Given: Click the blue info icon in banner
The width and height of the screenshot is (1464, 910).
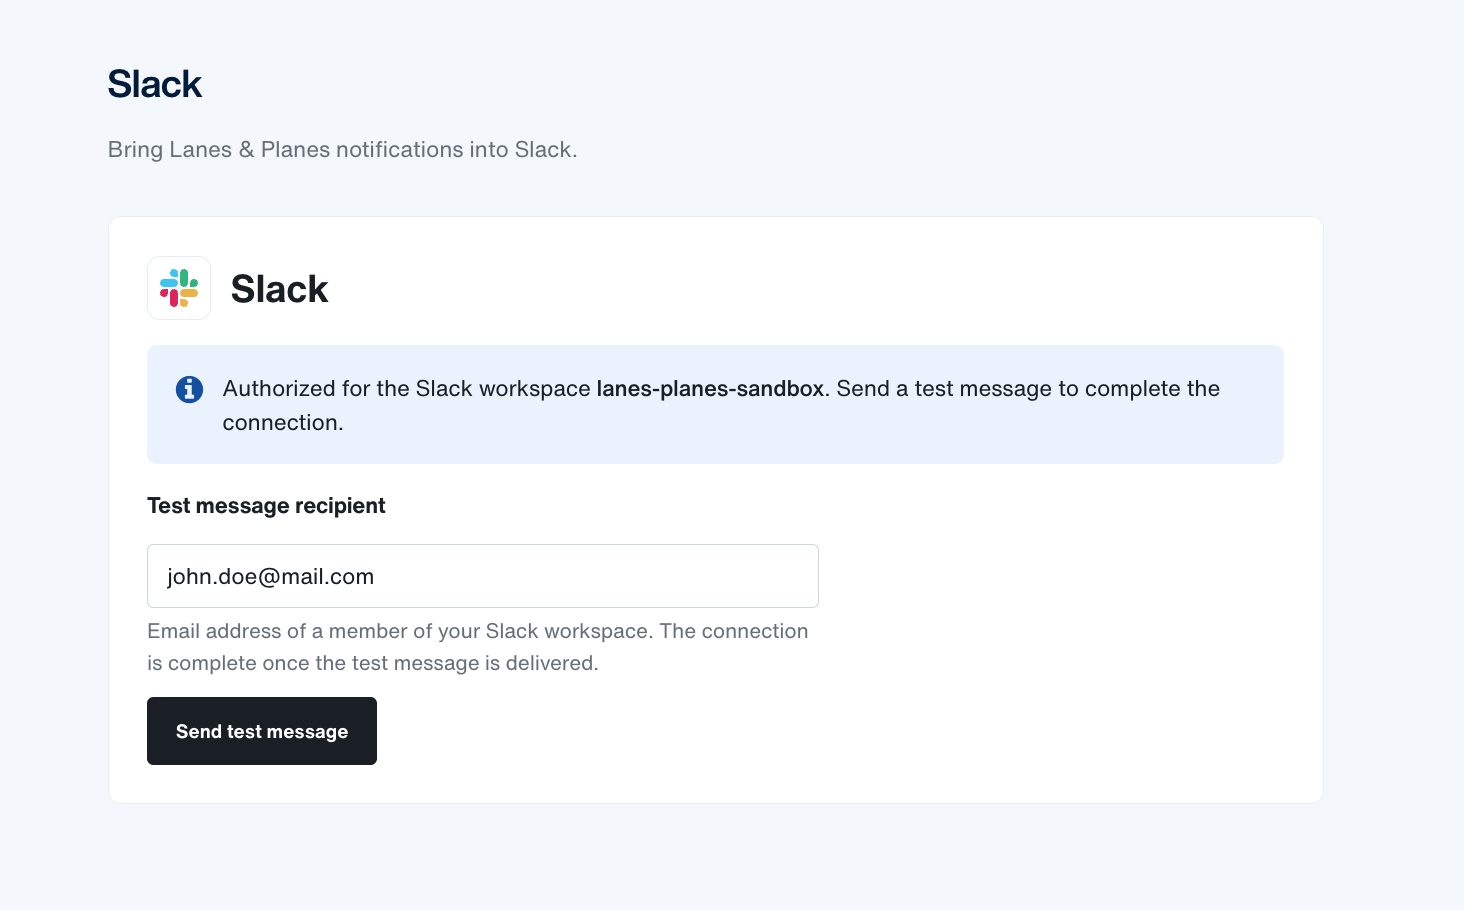Looking at the screenshot, I should pyautogui.click(x=189, y=389).
